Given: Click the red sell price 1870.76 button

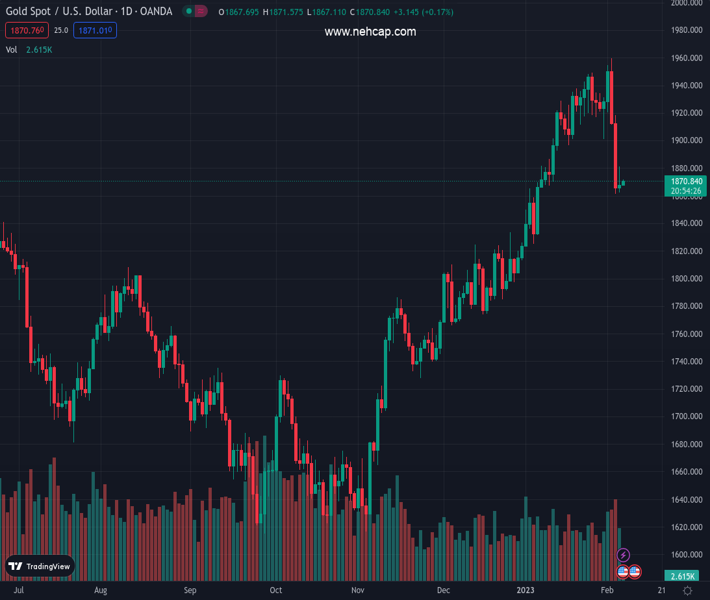Looking at the screenshot, I should 25,31.
